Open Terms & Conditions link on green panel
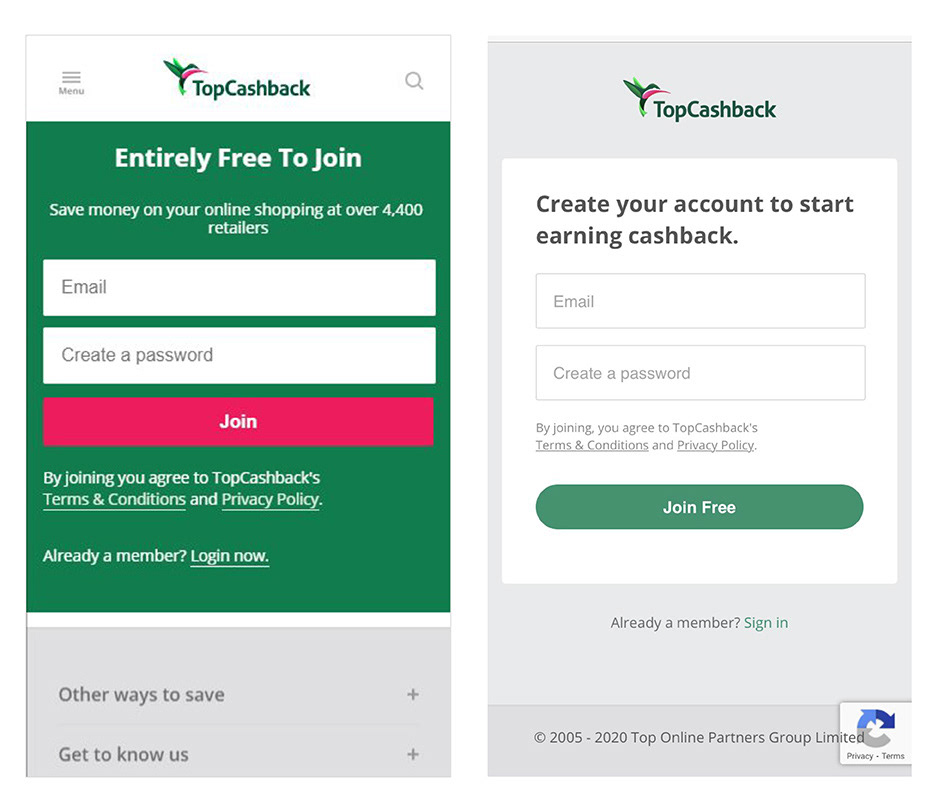Image resolution: width=933 pixels, height=801 pixels. tap(114, 499)
